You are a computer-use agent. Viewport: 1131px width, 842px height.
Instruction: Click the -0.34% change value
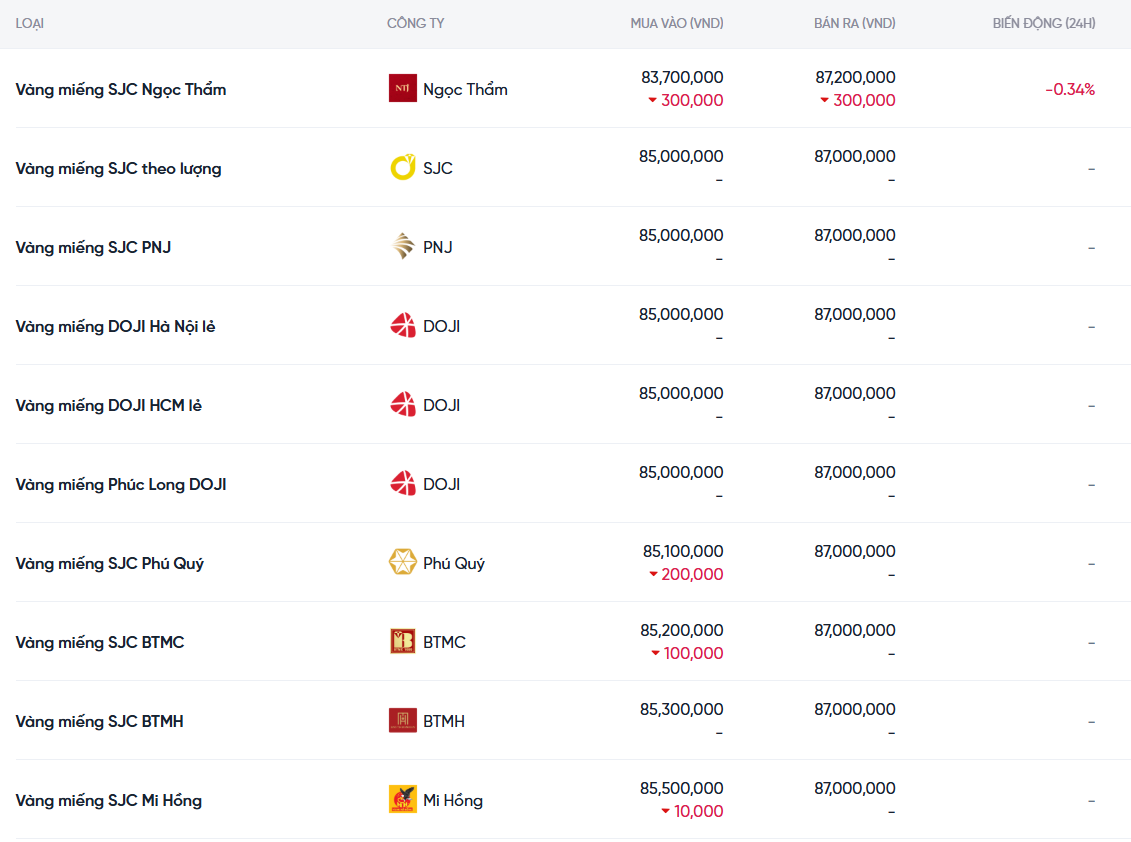pos(1070,89)
